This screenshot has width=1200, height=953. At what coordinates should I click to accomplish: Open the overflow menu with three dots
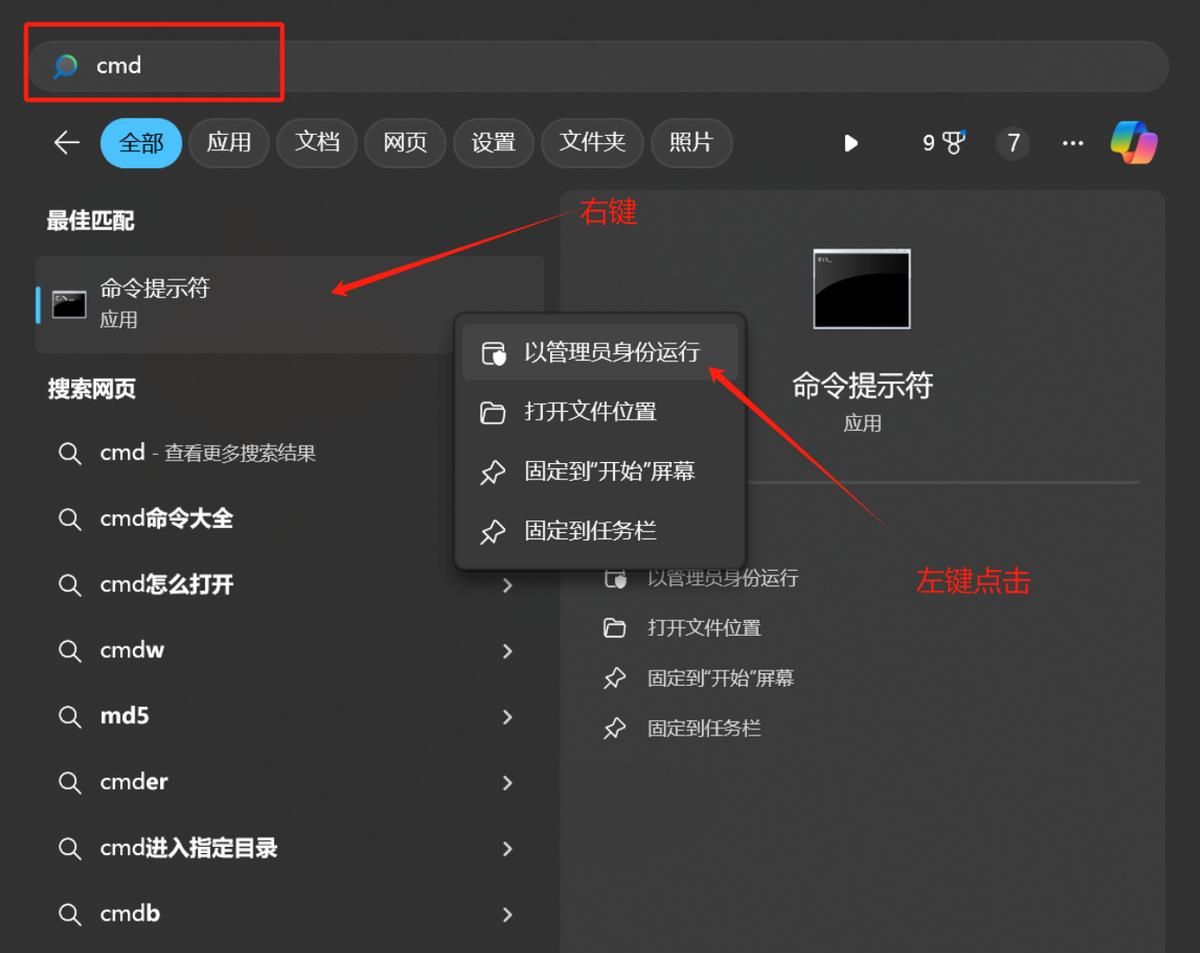tap(1073, 143)
